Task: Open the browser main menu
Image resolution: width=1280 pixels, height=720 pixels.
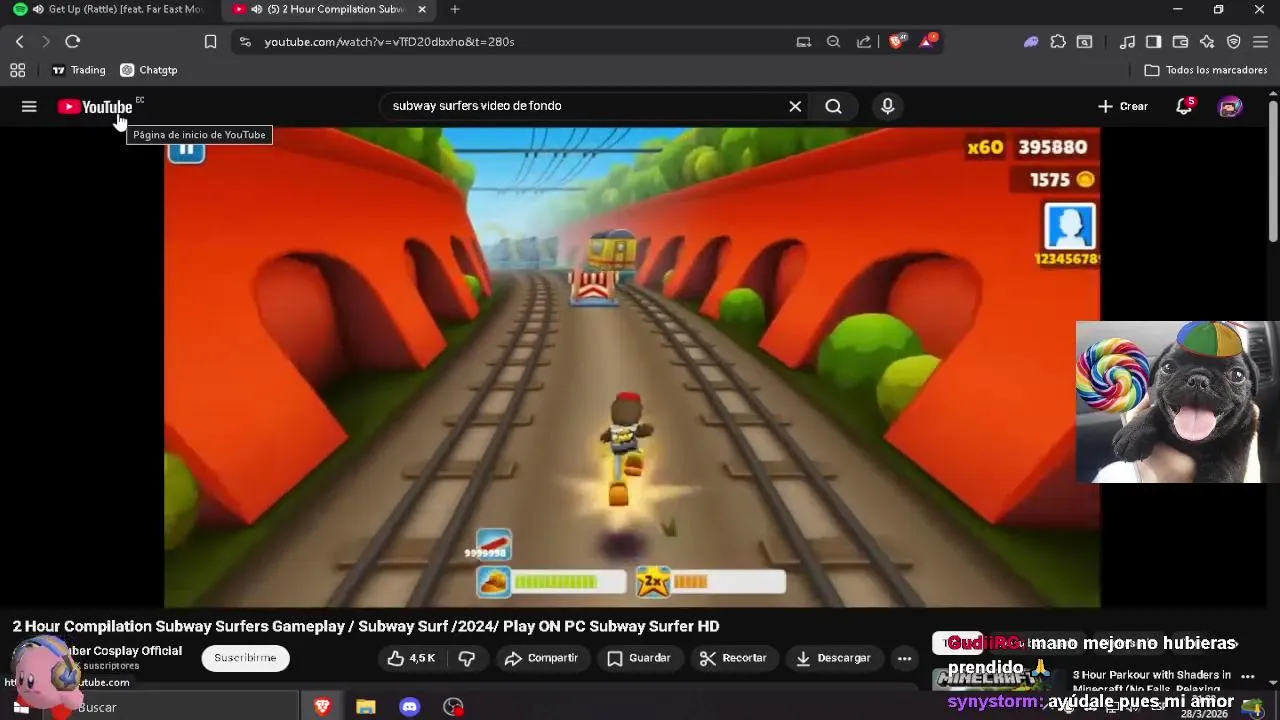Action: 1260,42
